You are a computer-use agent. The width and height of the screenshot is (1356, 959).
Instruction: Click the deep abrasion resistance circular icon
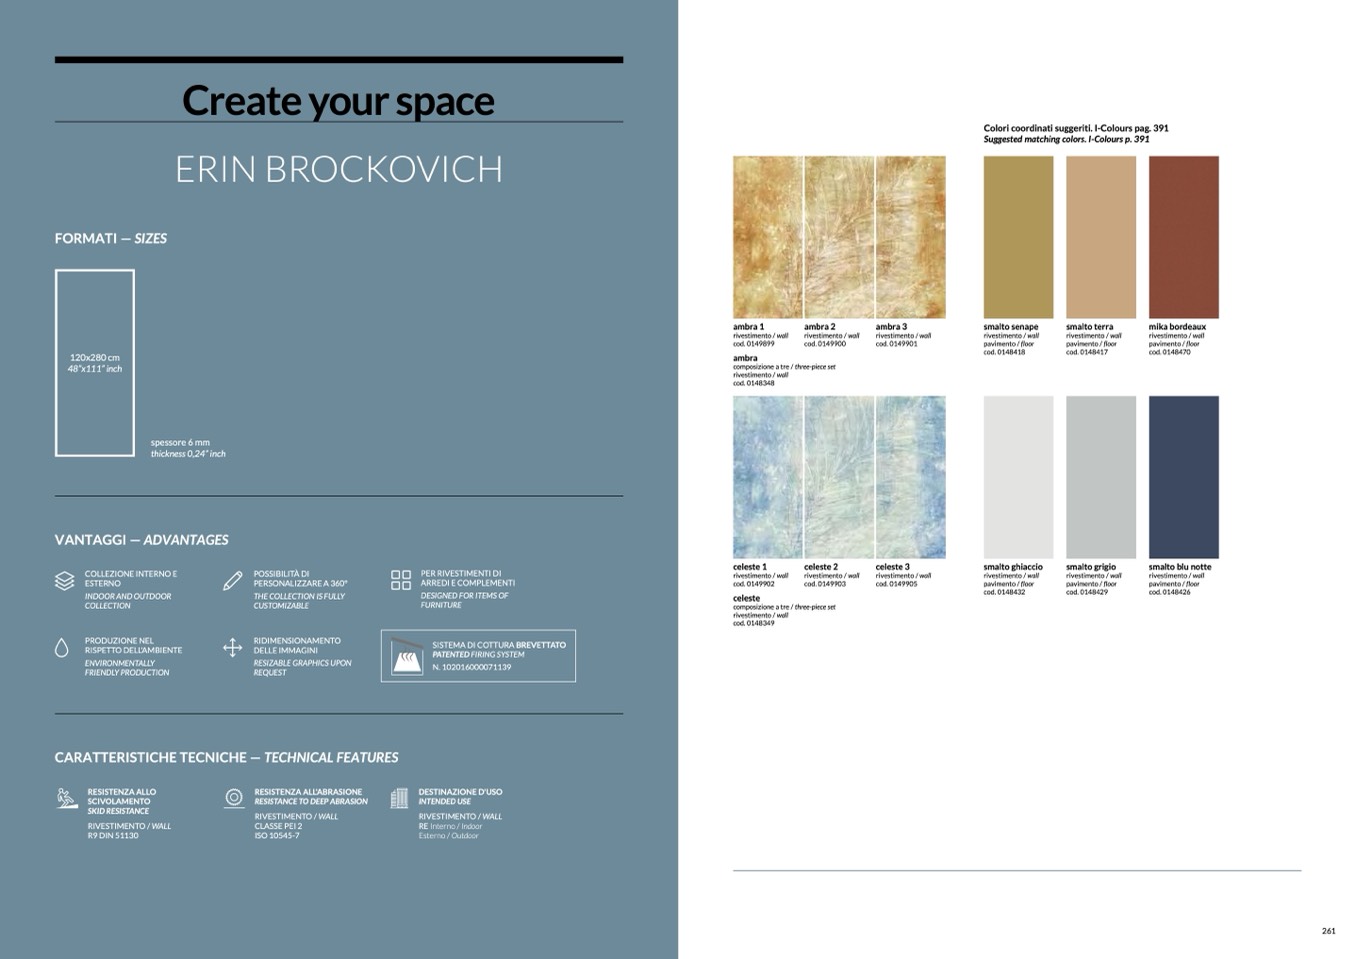pyautogui.click(x=234, y=798)
